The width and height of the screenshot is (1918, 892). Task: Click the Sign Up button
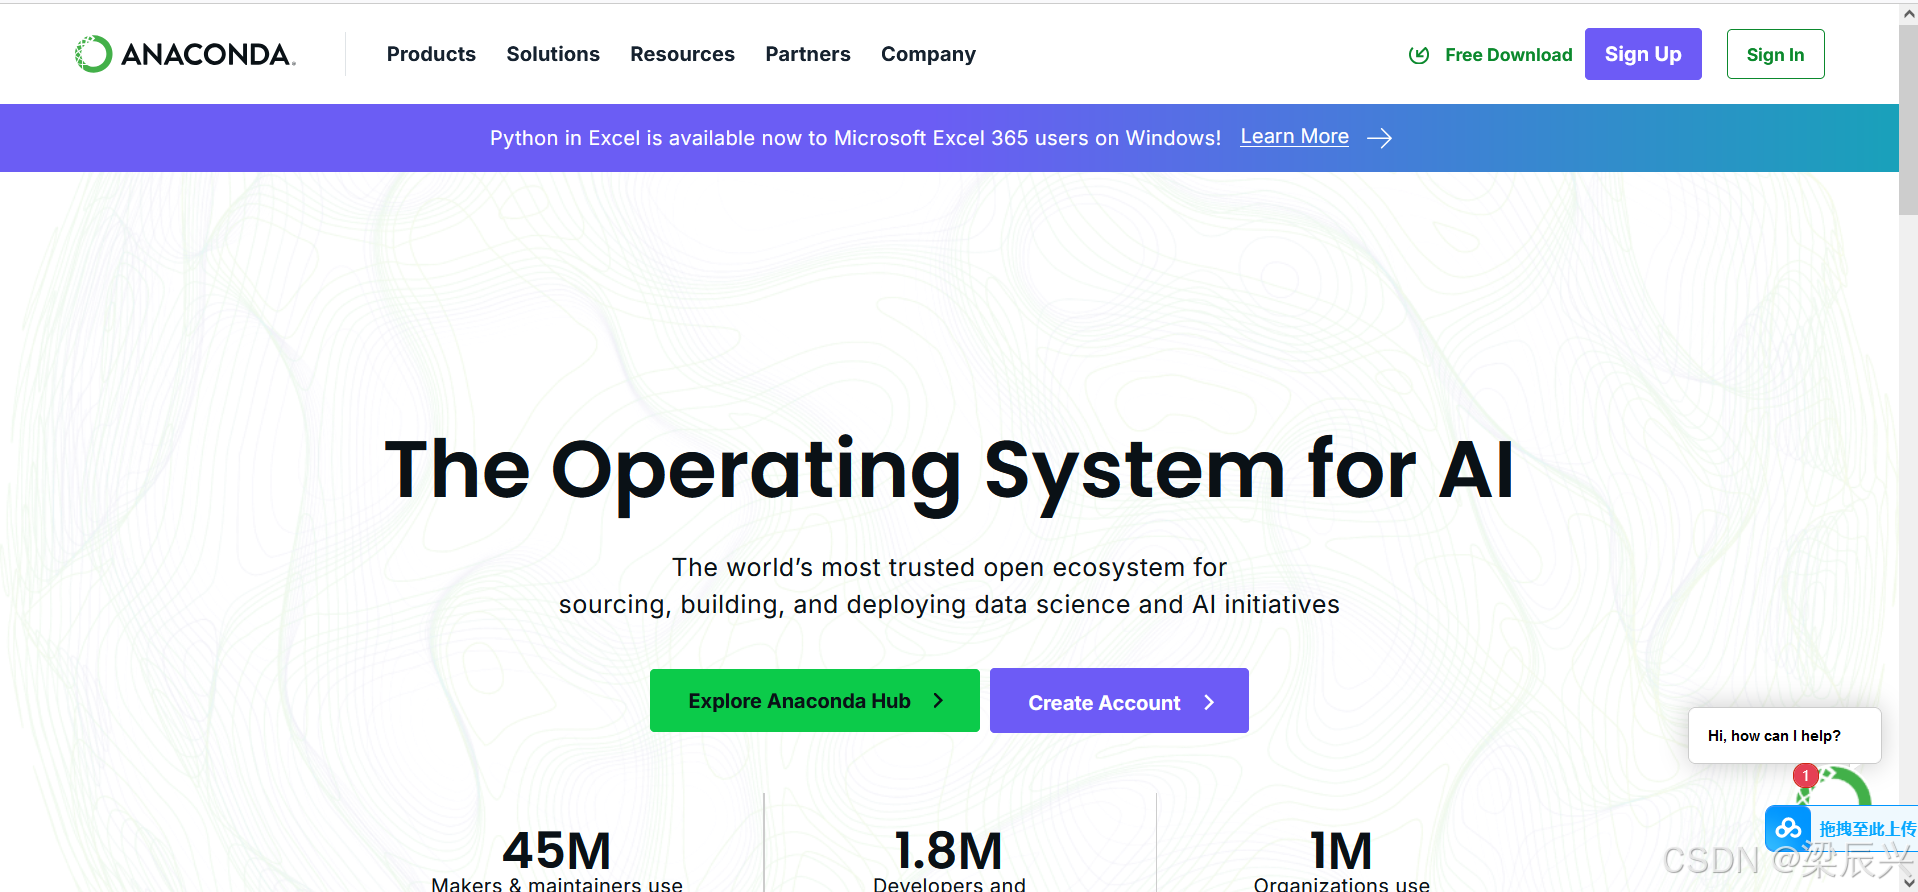coord(1643,54)
